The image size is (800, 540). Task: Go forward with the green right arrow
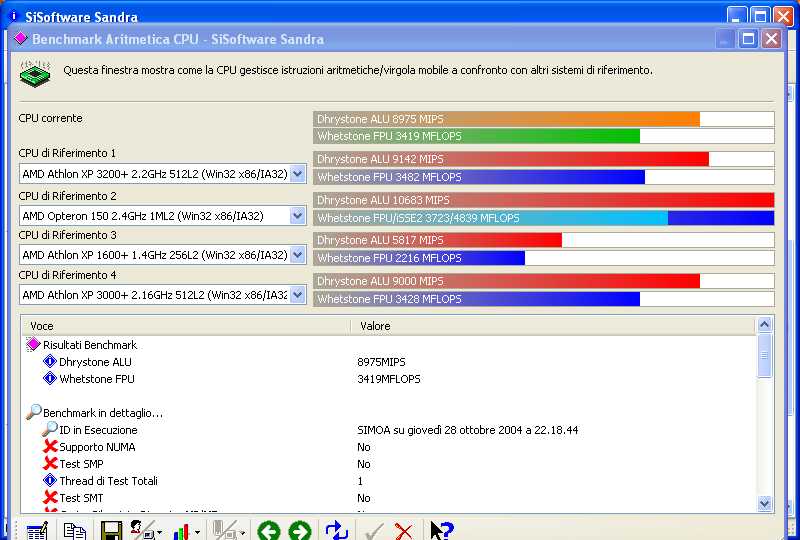coord(300,531)
